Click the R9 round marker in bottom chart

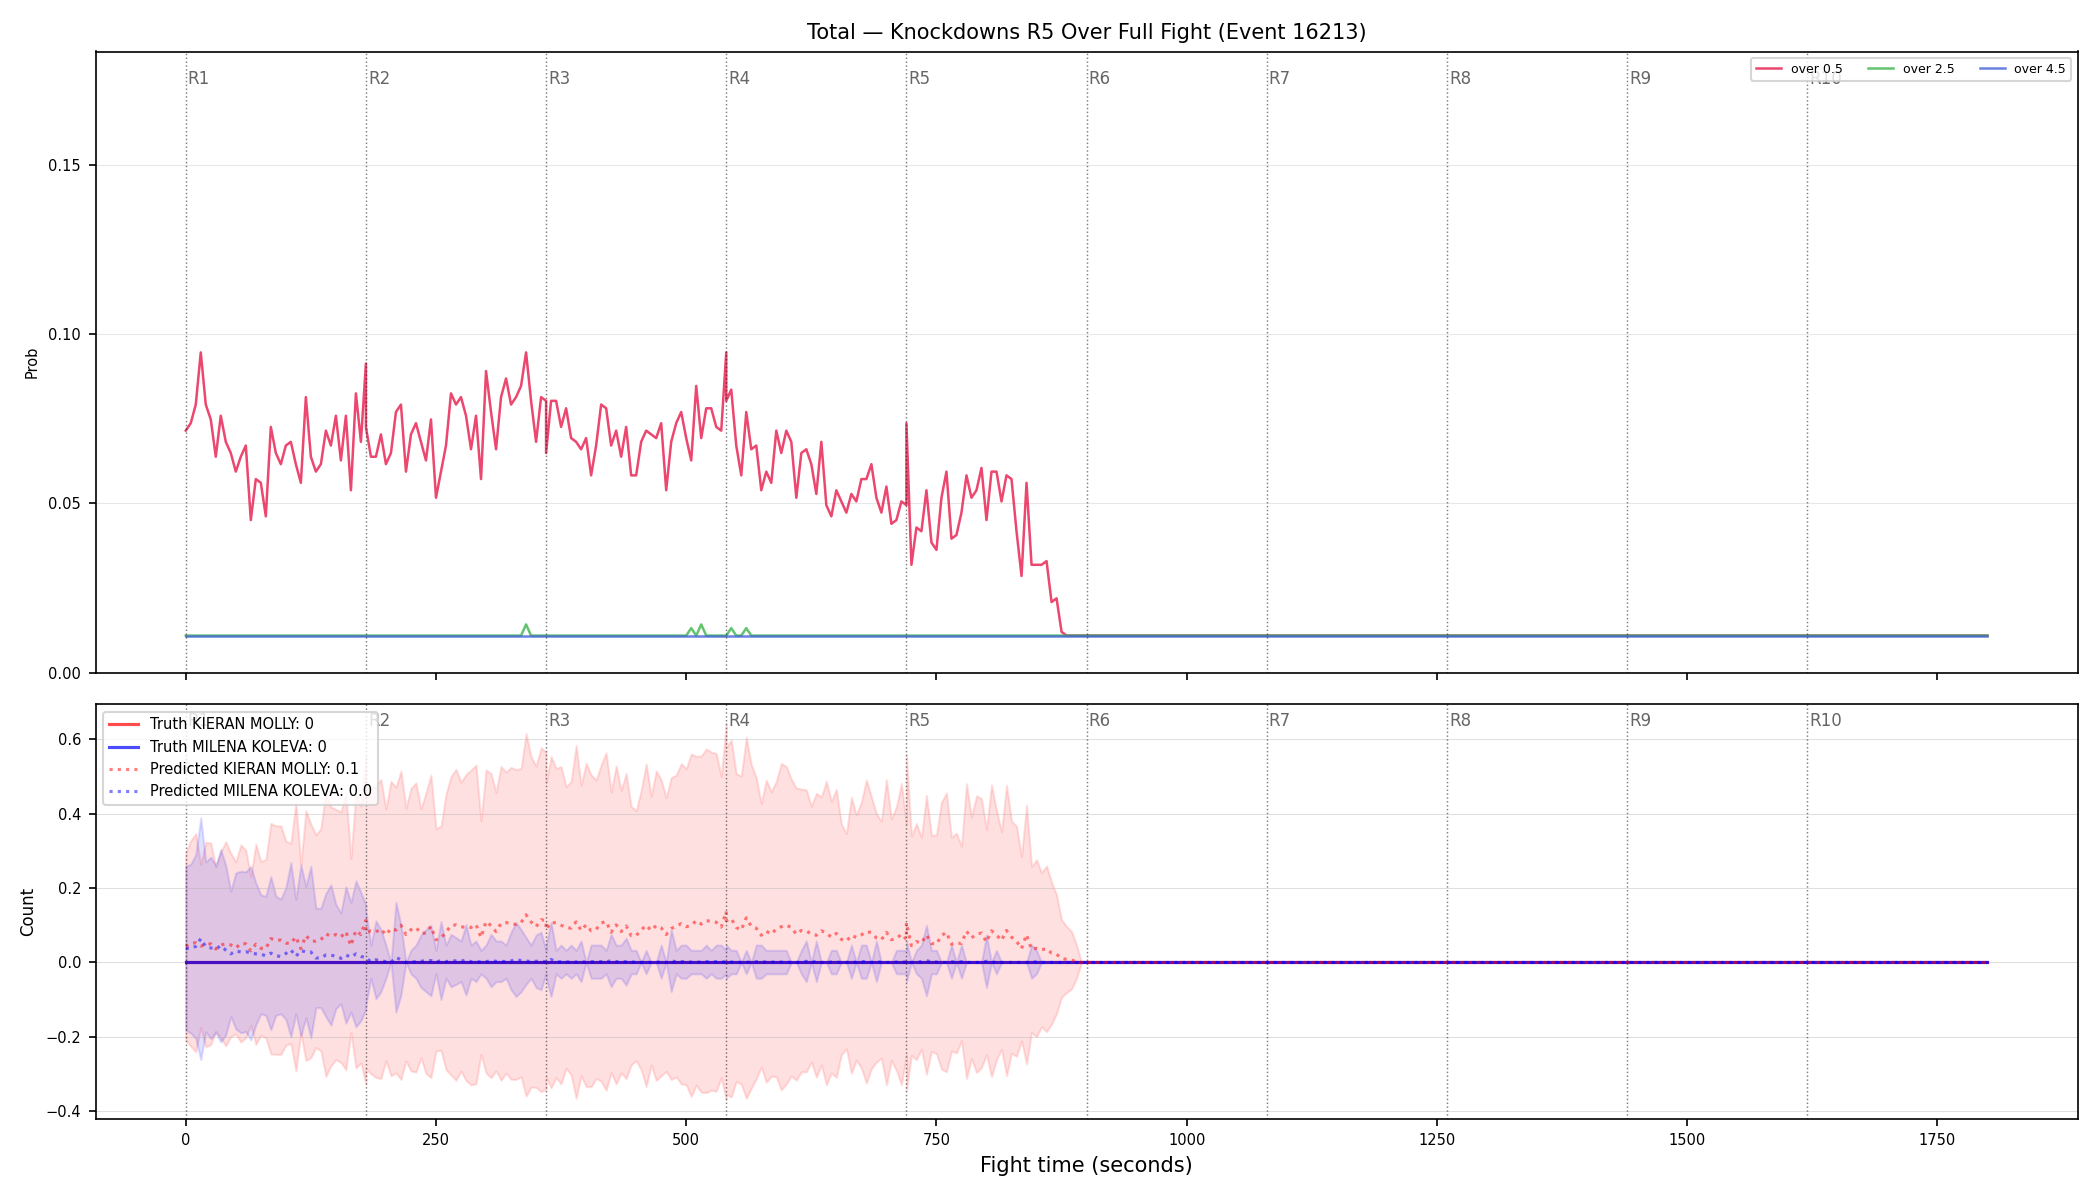point(1640,720)
